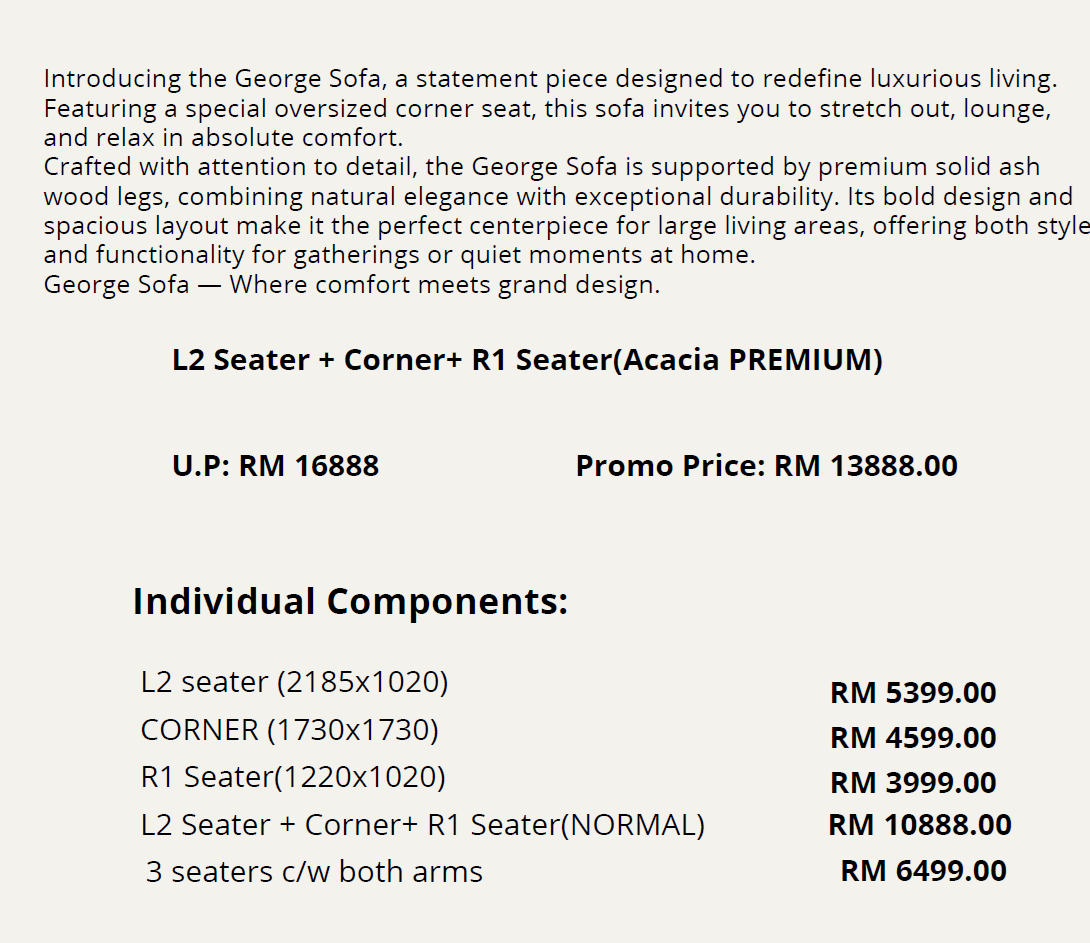Select the L2 Seater + Corner+ R1 Seater(NORMAL) item
Viewport: 1090px width, 943px height.
click(422, 825)
